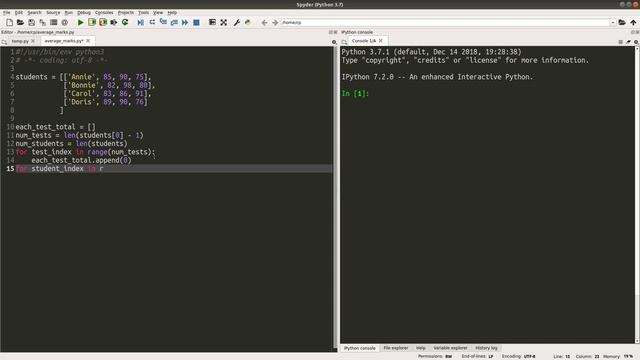Run current cell icon

[x=92, y=22]
